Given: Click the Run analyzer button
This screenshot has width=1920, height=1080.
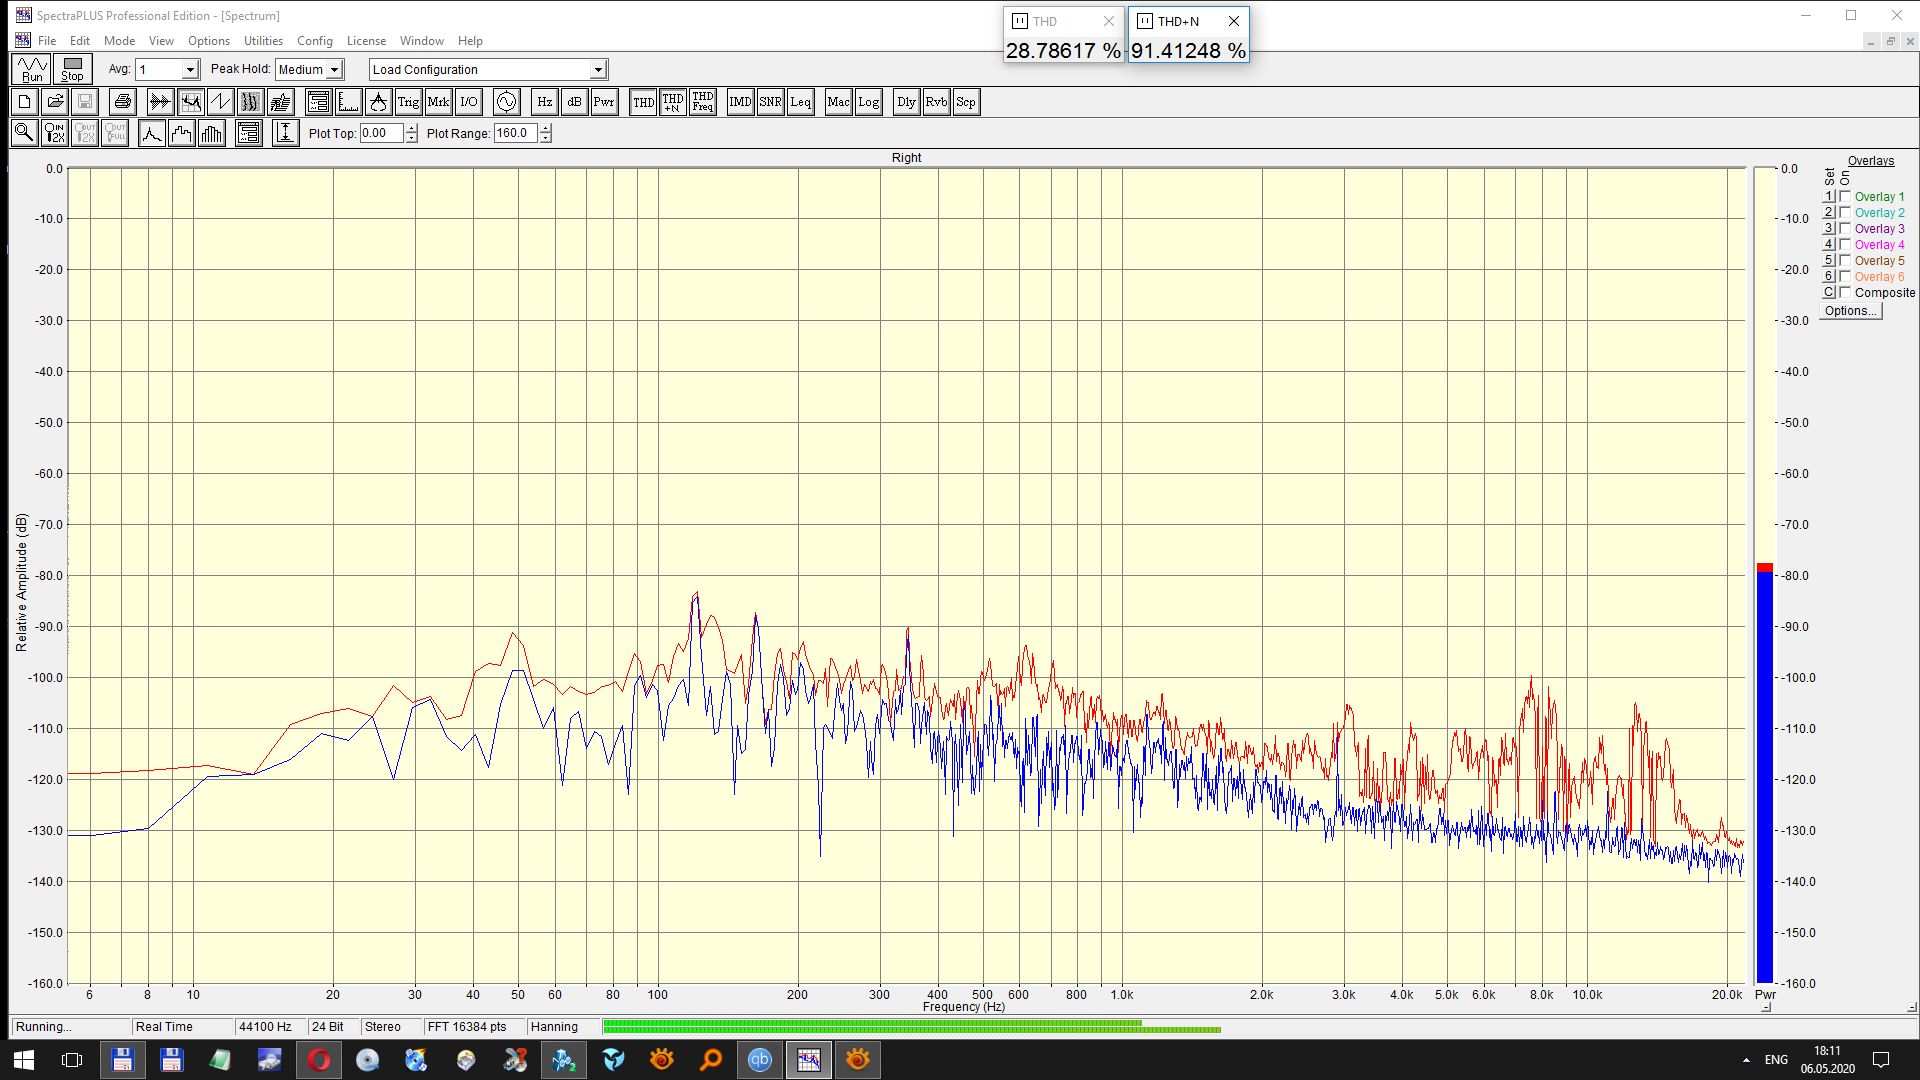Looking at the screenshot, I should pos(32,69).
